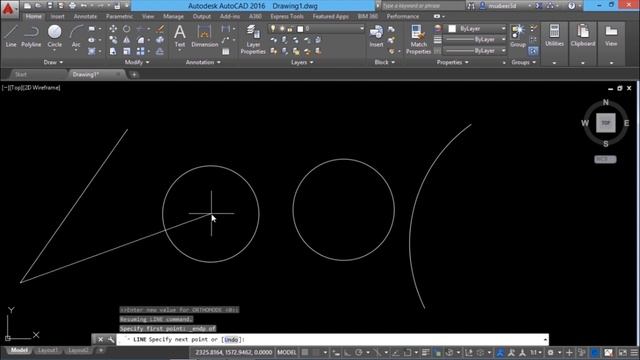Click the Rectangle tool in Draw panel
Image resolution: width=640 pixels, height=360 pixels.
[91, 29]
